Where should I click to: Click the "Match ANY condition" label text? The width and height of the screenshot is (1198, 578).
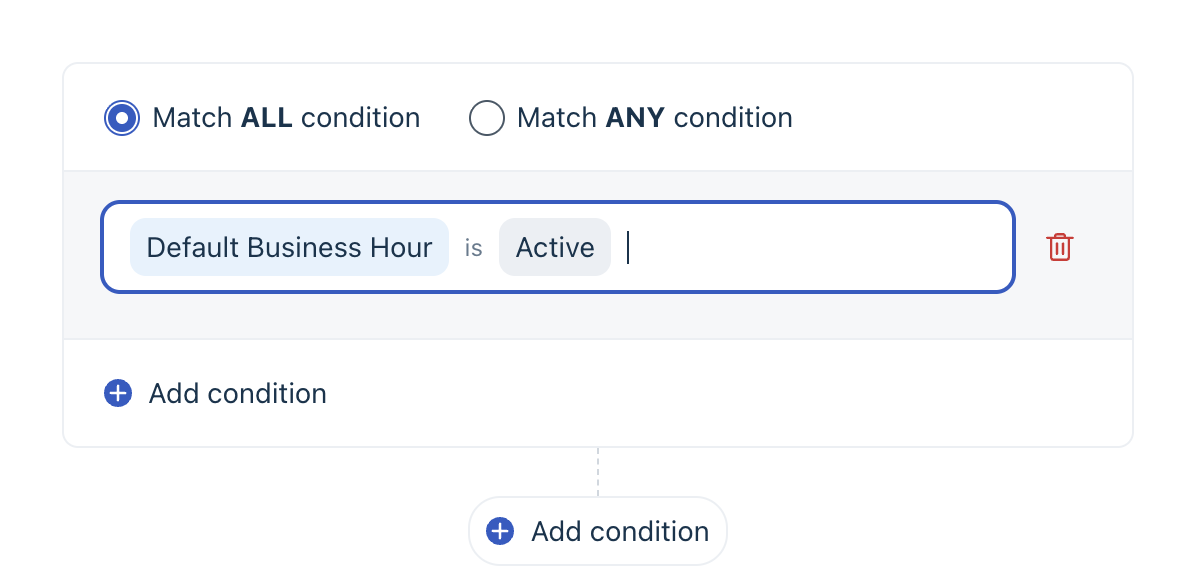tap(655, 118)
